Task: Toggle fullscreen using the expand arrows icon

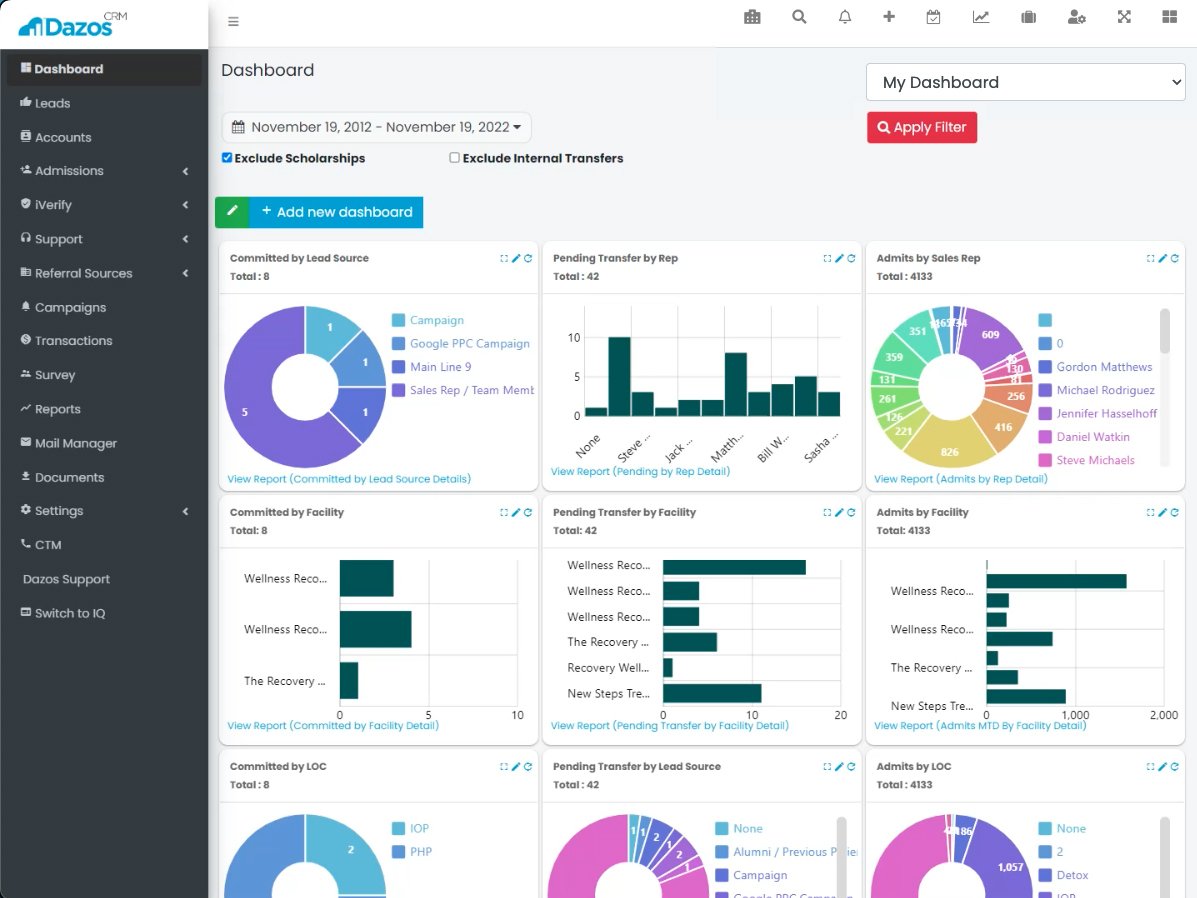Action: [x=1124, y=17]
